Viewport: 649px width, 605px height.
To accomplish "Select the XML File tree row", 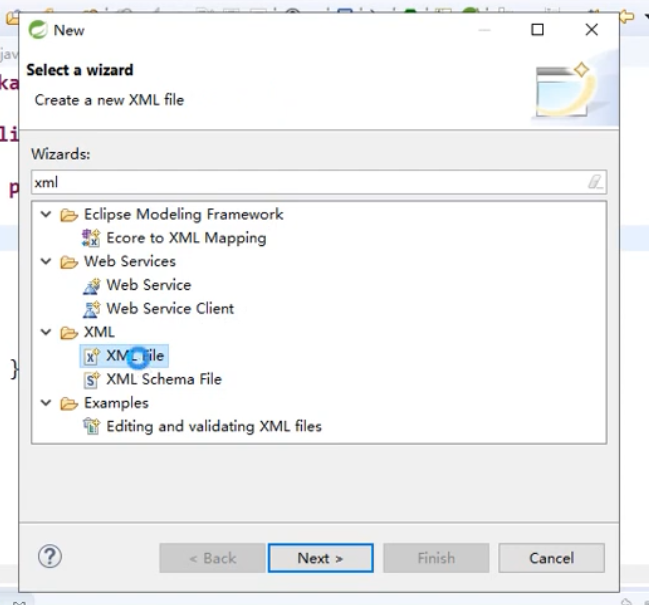I will [124, 356].
